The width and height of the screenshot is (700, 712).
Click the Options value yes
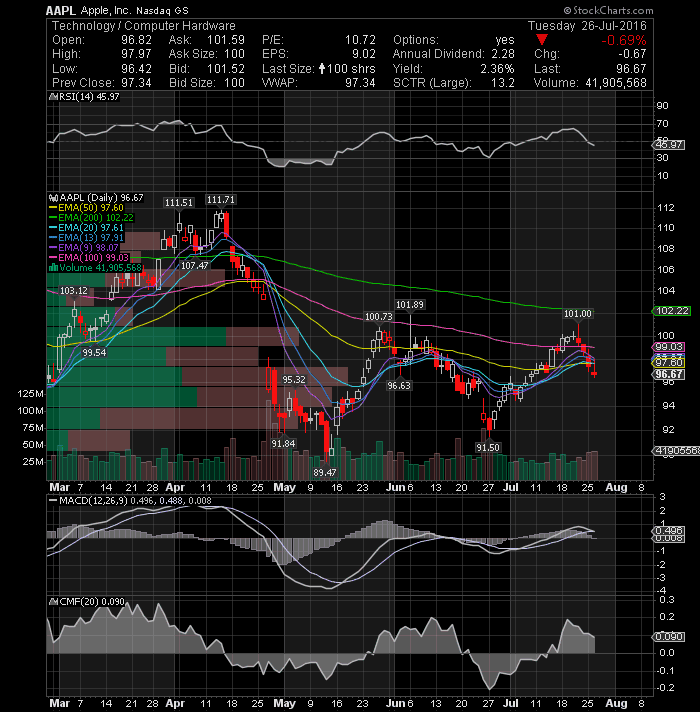(505, 40)
